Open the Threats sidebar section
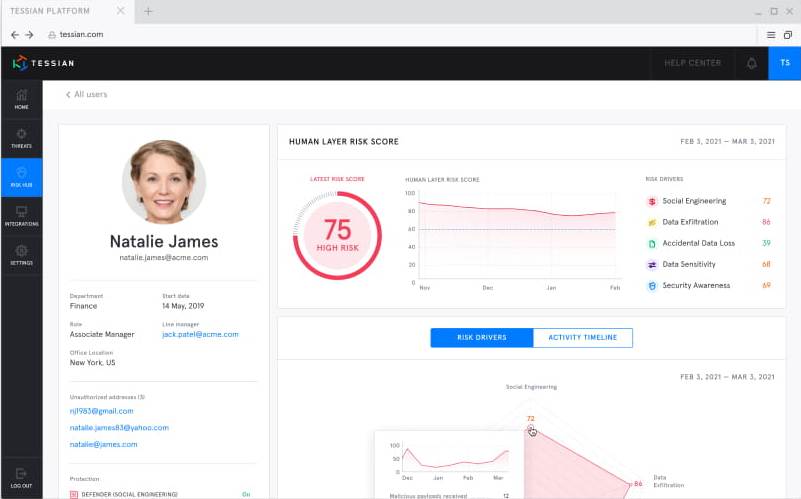Image resolution: width=801 pixels, height=499 pixels. 21,137
